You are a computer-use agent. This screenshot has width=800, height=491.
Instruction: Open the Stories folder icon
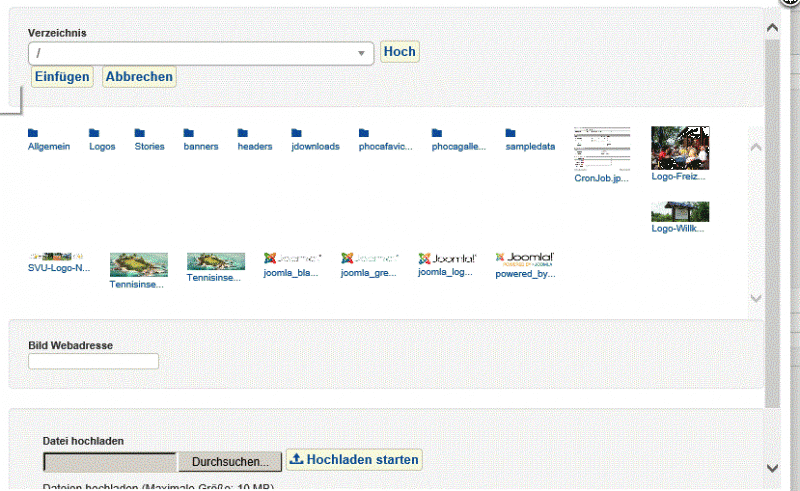coord(140,133)
